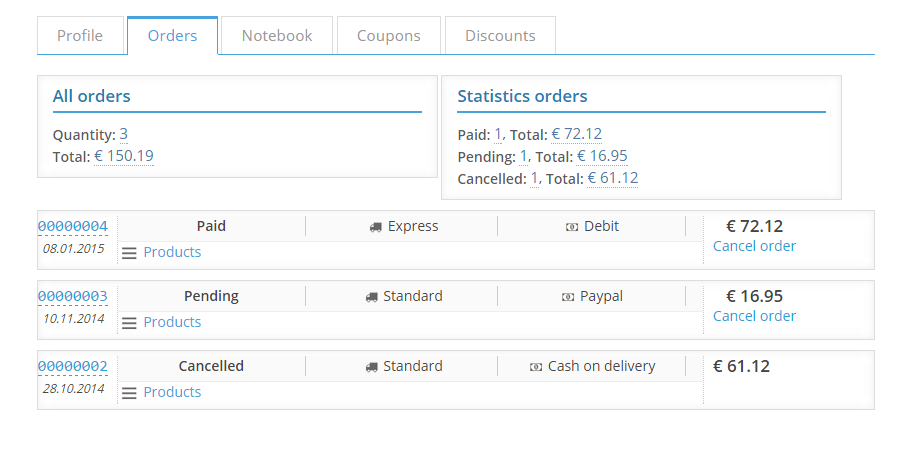904x453 pixels.
Task: Click list icon in order 00000004
Action: click(x=129, y=253)
